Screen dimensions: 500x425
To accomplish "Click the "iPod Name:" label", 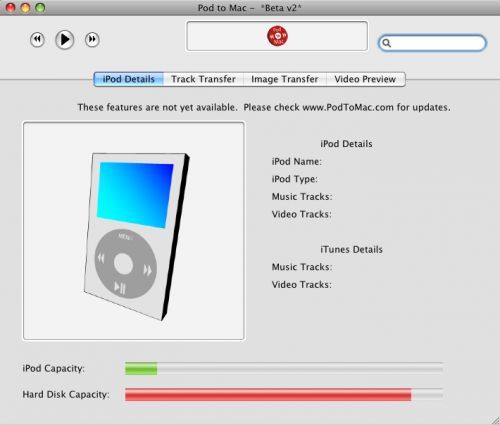I will click(297, 162).
